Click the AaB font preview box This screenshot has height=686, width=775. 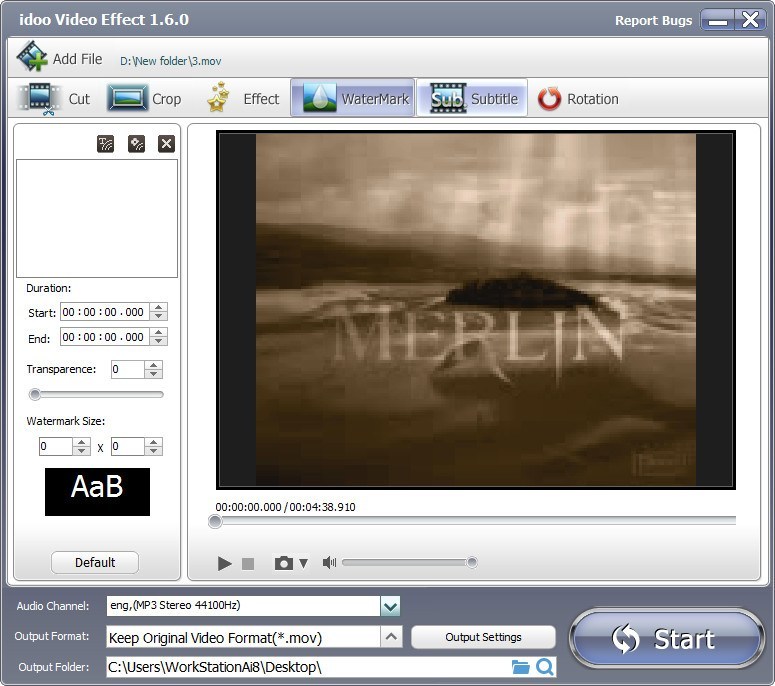pos(97,492)
